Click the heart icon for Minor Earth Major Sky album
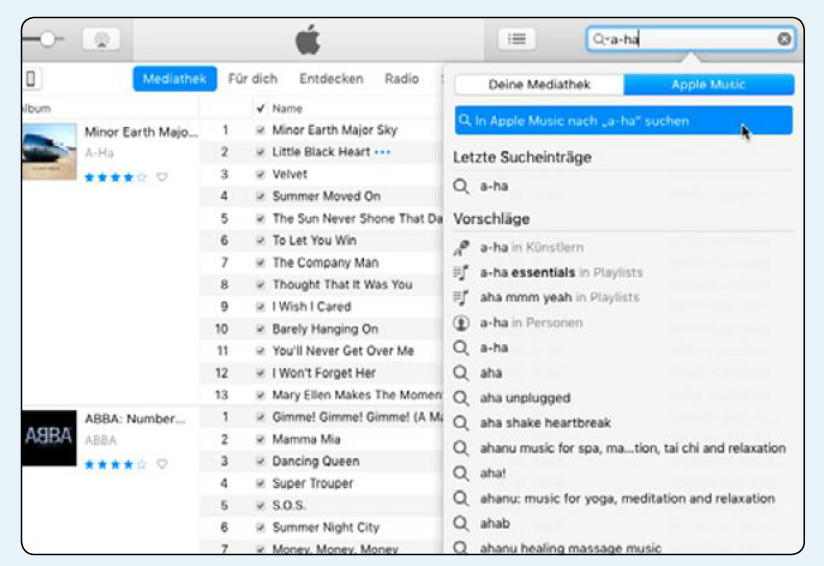This screenshot has height=566, width=824. [162, 177]
